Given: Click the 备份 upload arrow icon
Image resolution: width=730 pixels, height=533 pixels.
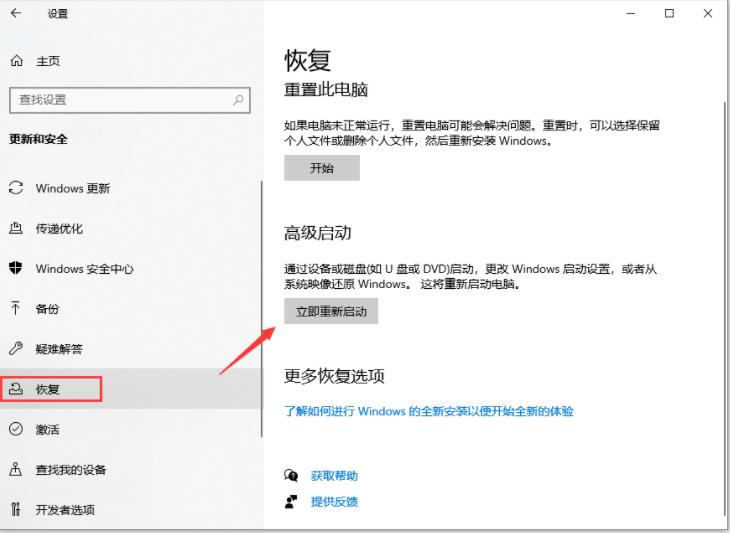Looking at the screenshot, I should (16, 308).
